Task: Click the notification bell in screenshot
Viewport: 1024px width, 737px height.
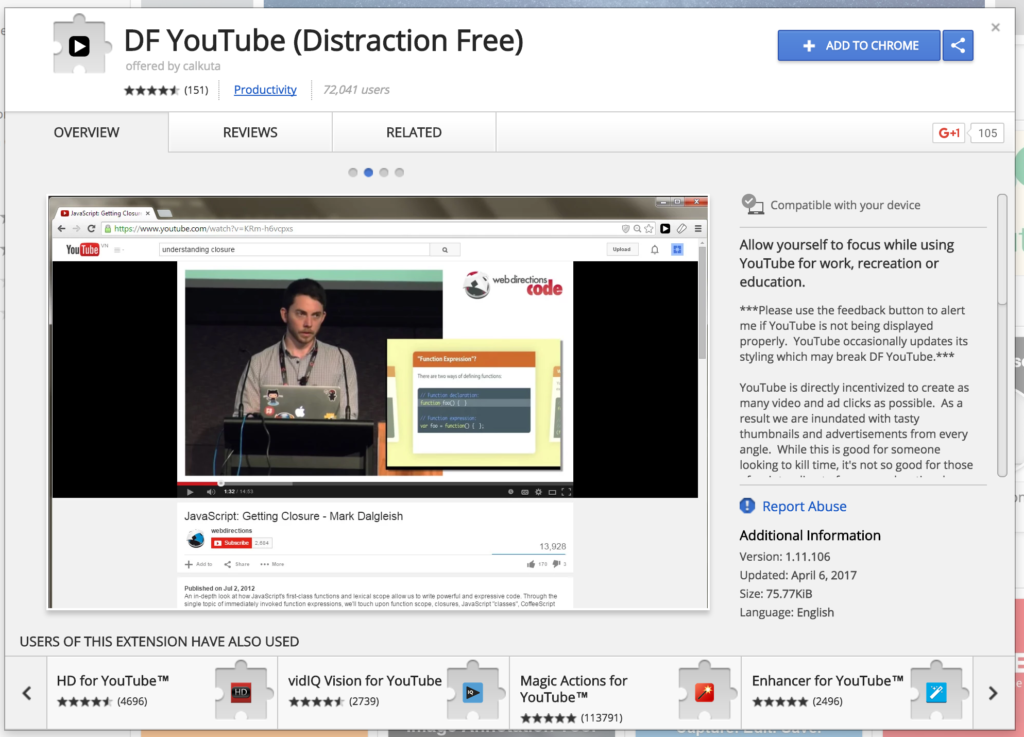Action: pos(654,249)
